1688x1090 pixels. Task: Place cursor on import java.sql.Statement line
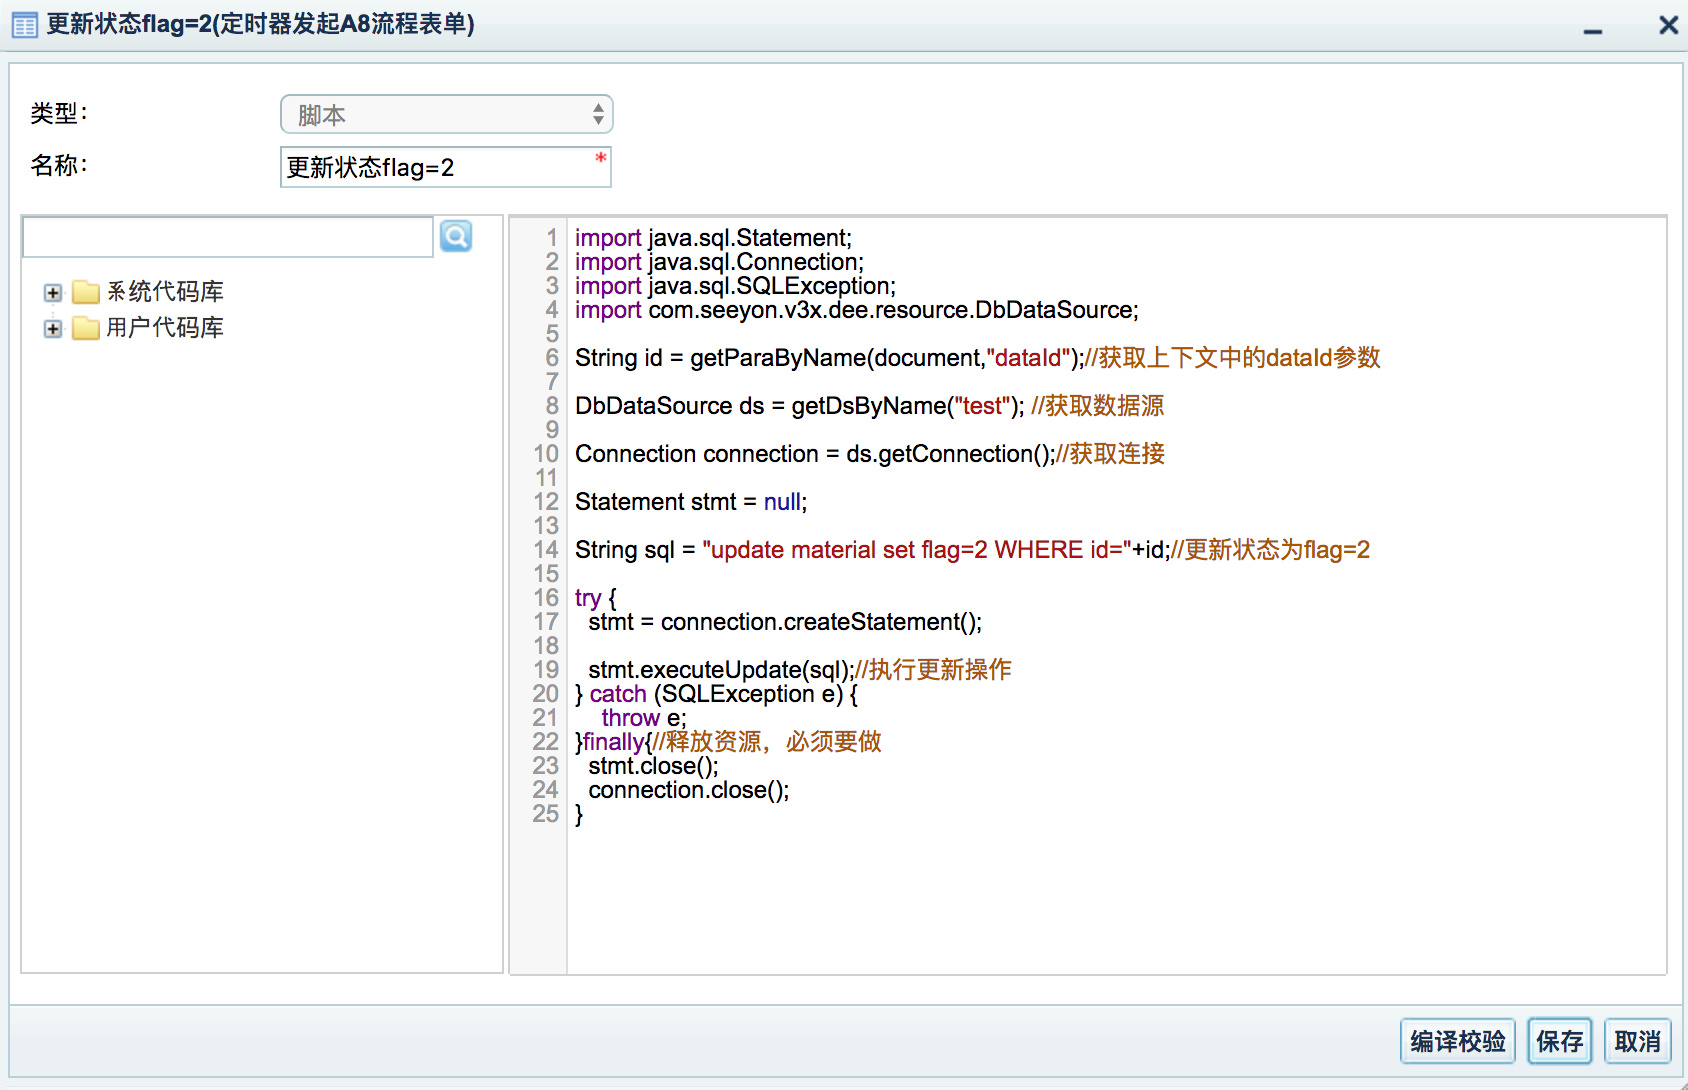tap(713, 238)
